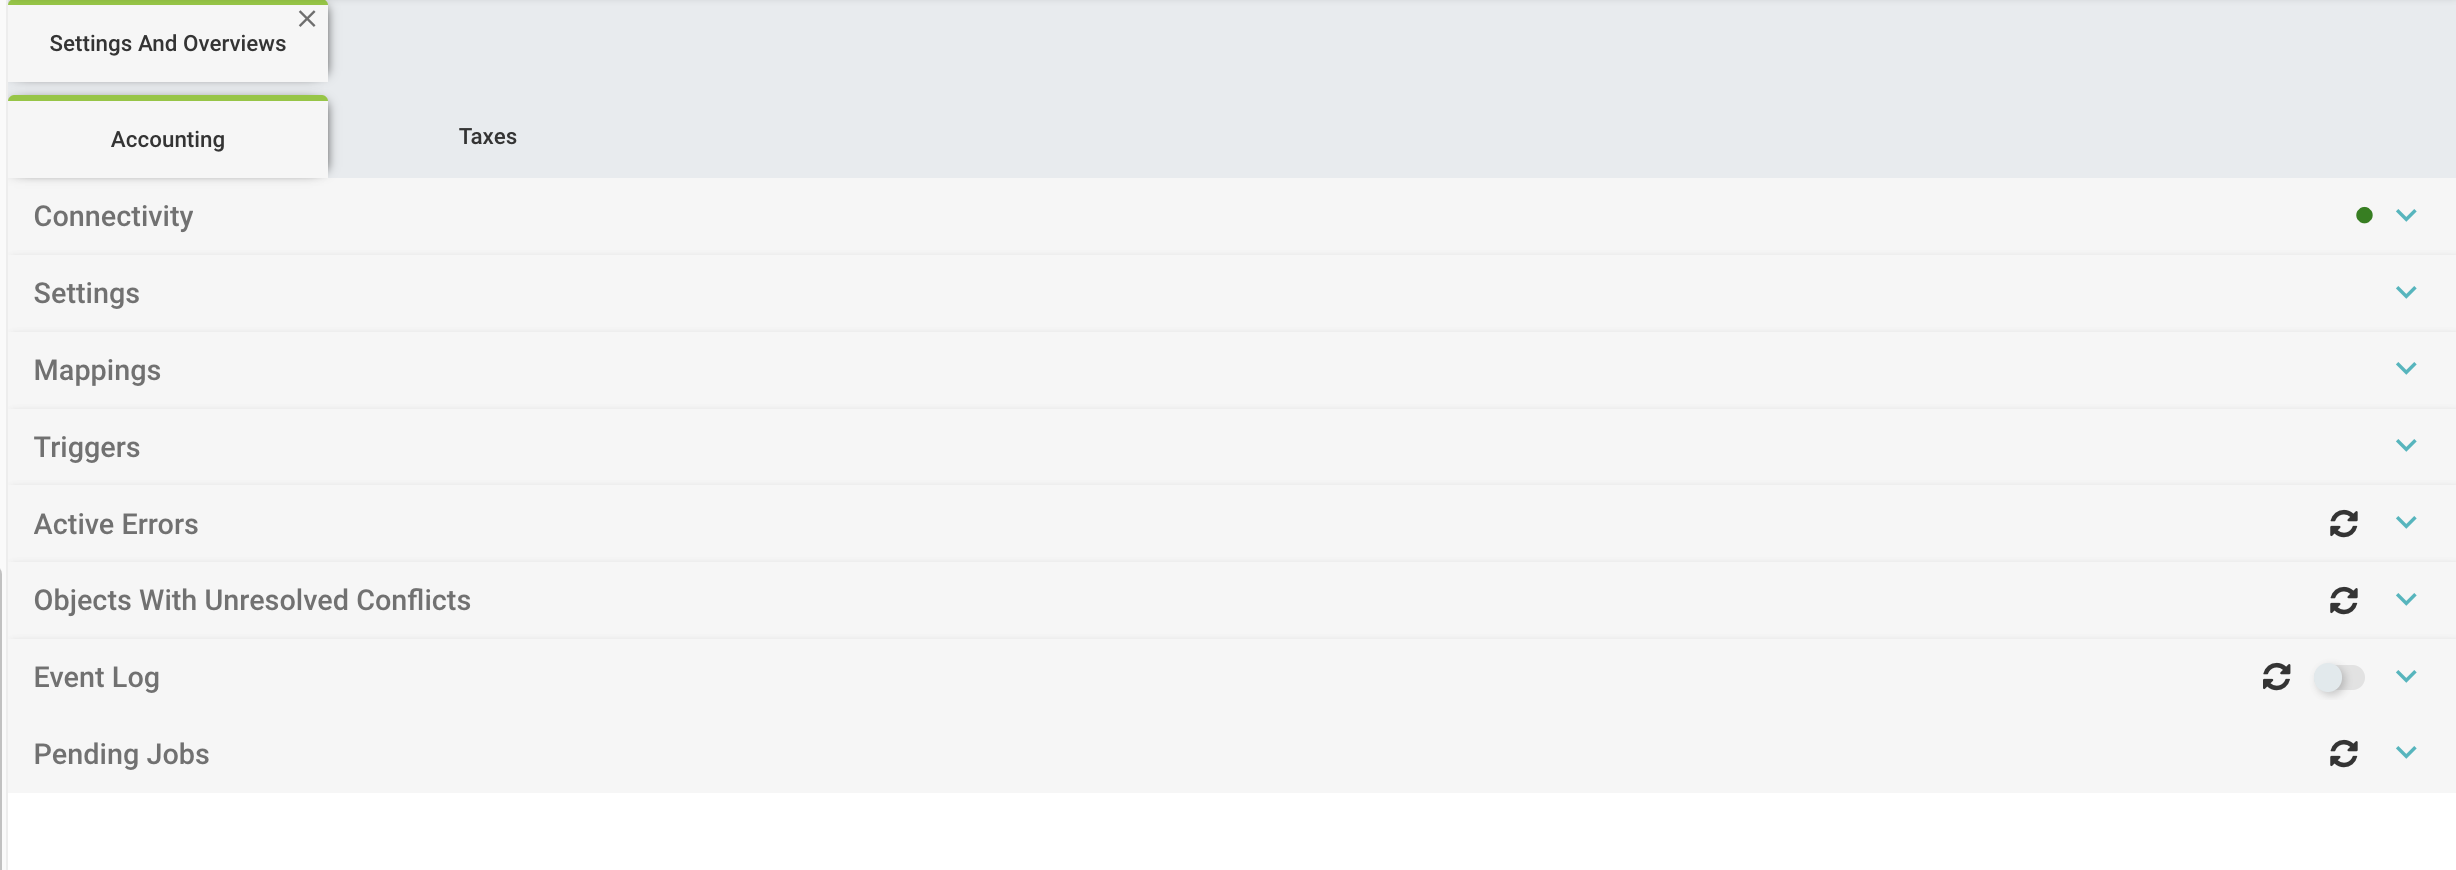Toggle the Event Log switch

click(2339, 678)
